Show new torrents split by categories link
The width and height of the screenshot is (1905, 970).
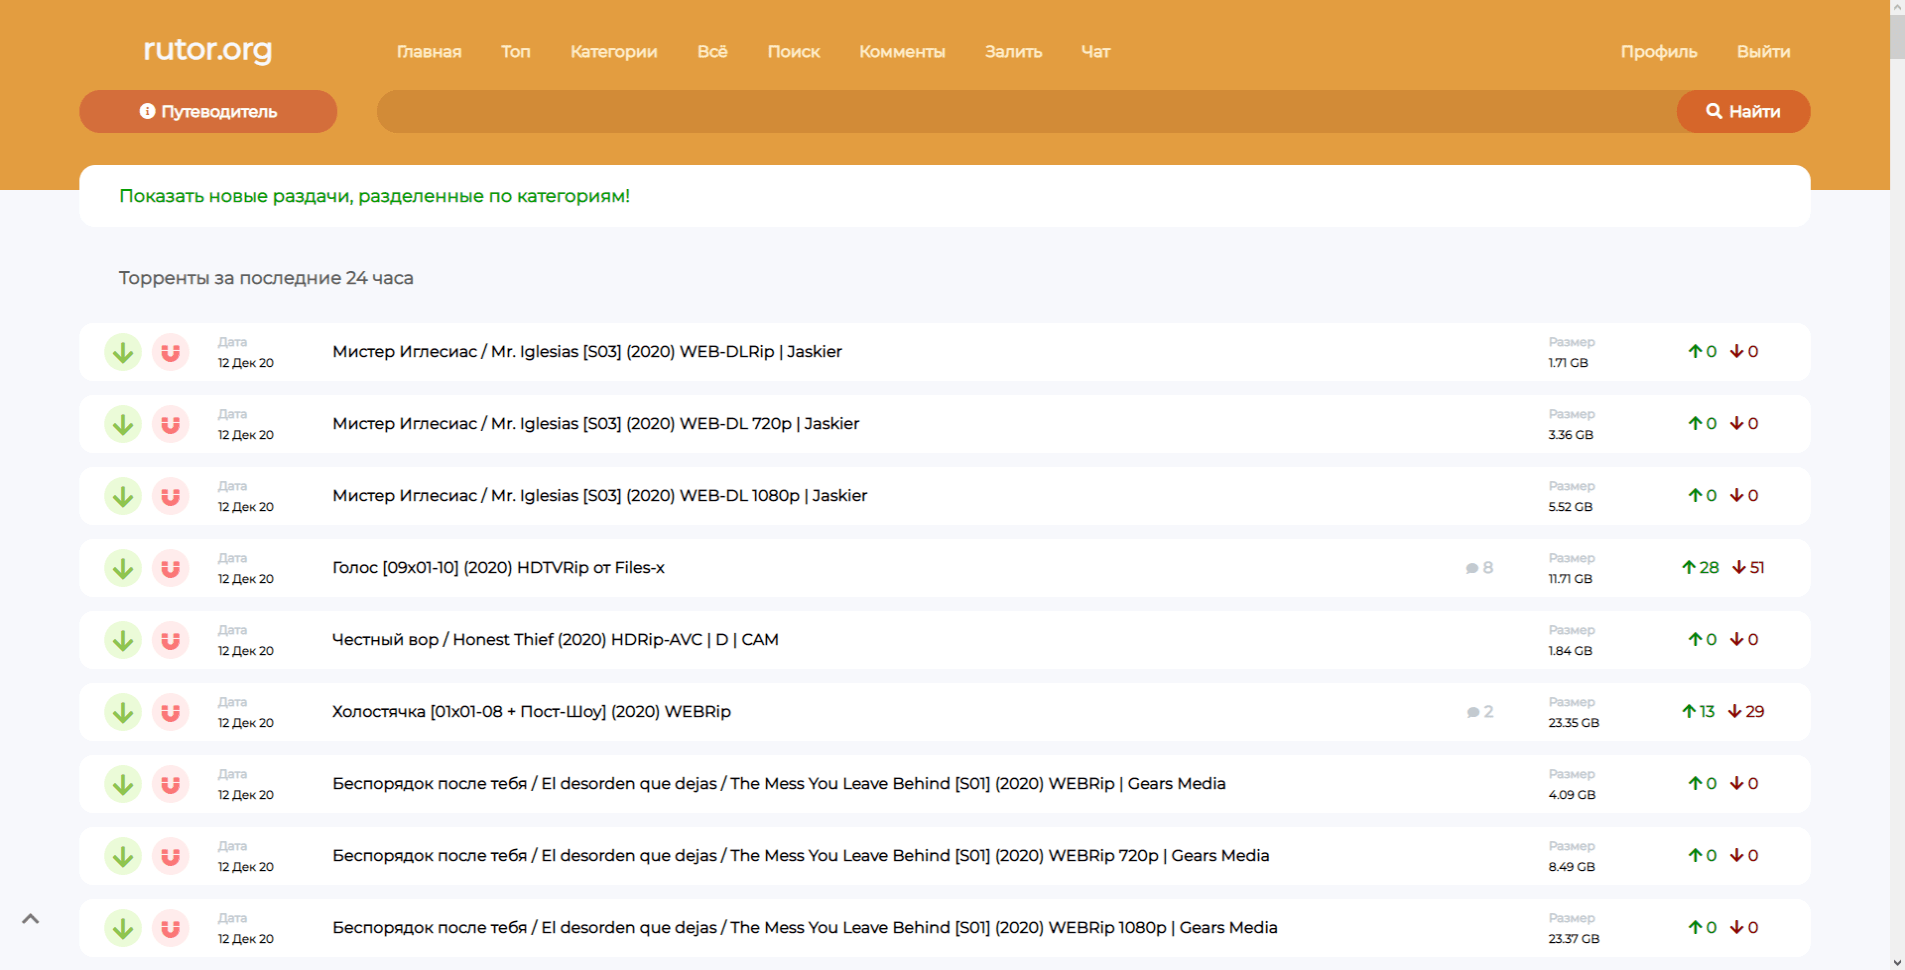pyautogui.click(x=374, y=196)
